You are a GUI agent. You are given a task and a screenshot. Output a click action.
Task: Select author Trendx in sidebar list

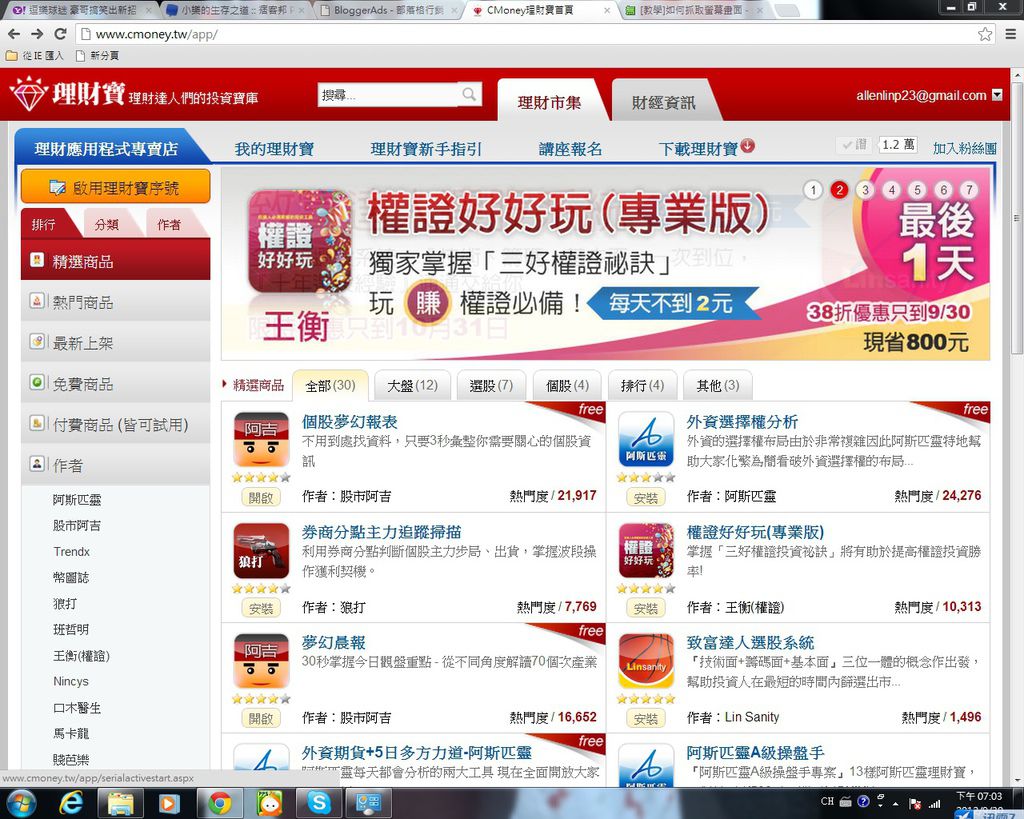pos(72,552)
